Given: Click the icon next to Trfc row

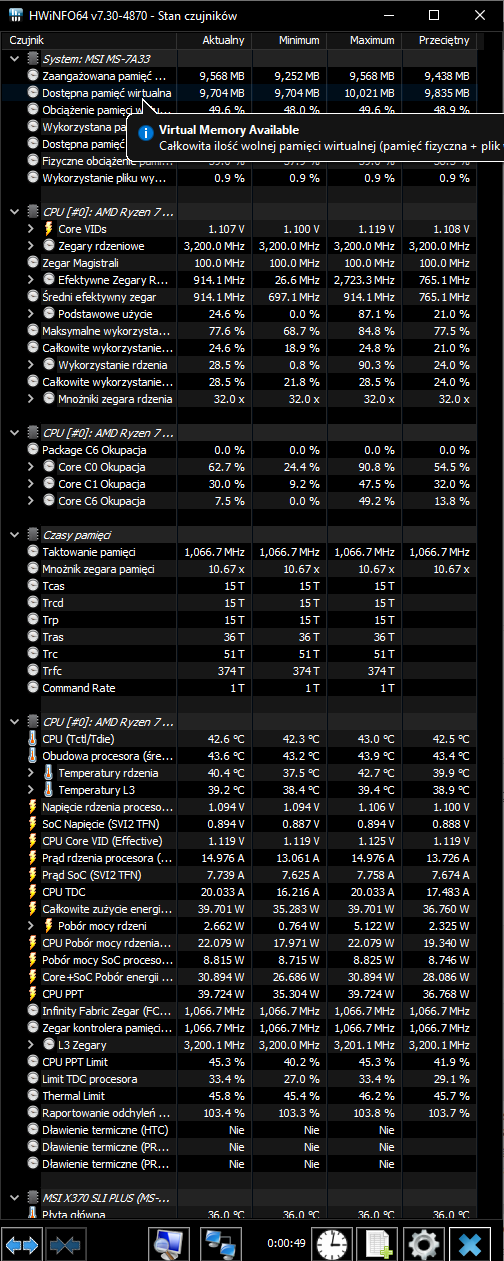Looking at the screenshot, I should 32,670.
